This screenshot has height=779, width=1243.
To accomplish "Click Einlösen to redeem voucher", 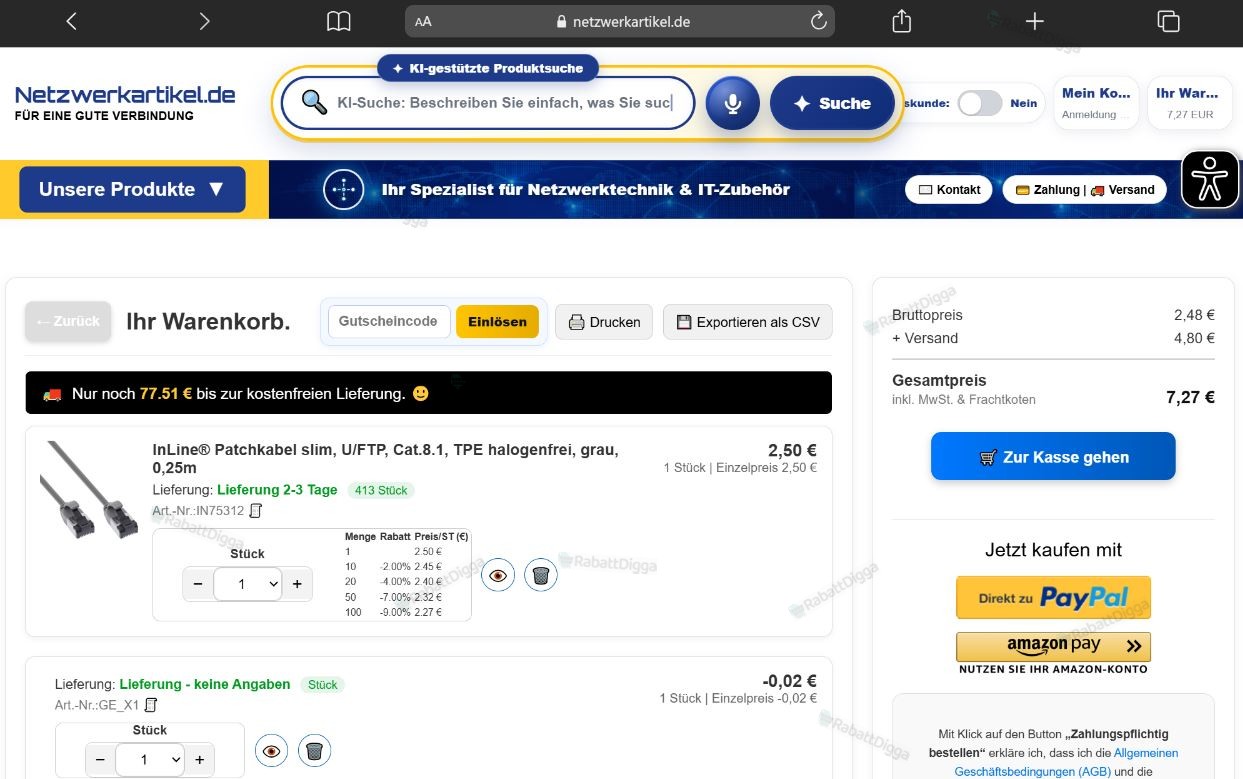I will (497, 322).
